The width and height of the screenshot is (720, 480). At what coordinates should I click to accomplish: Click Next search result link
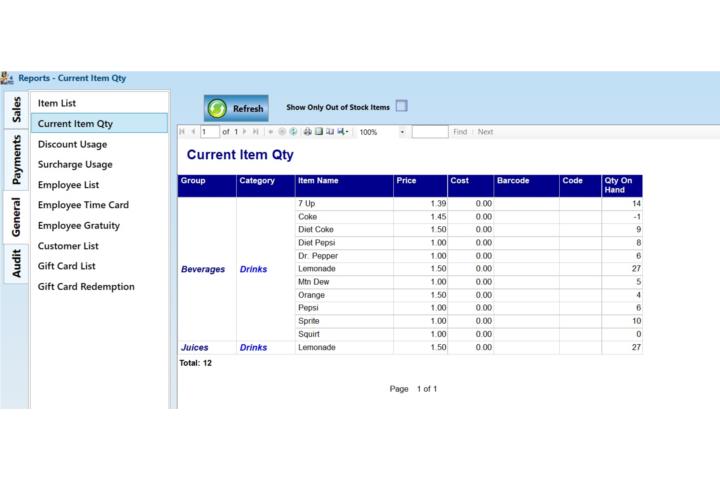coord(485,132)
